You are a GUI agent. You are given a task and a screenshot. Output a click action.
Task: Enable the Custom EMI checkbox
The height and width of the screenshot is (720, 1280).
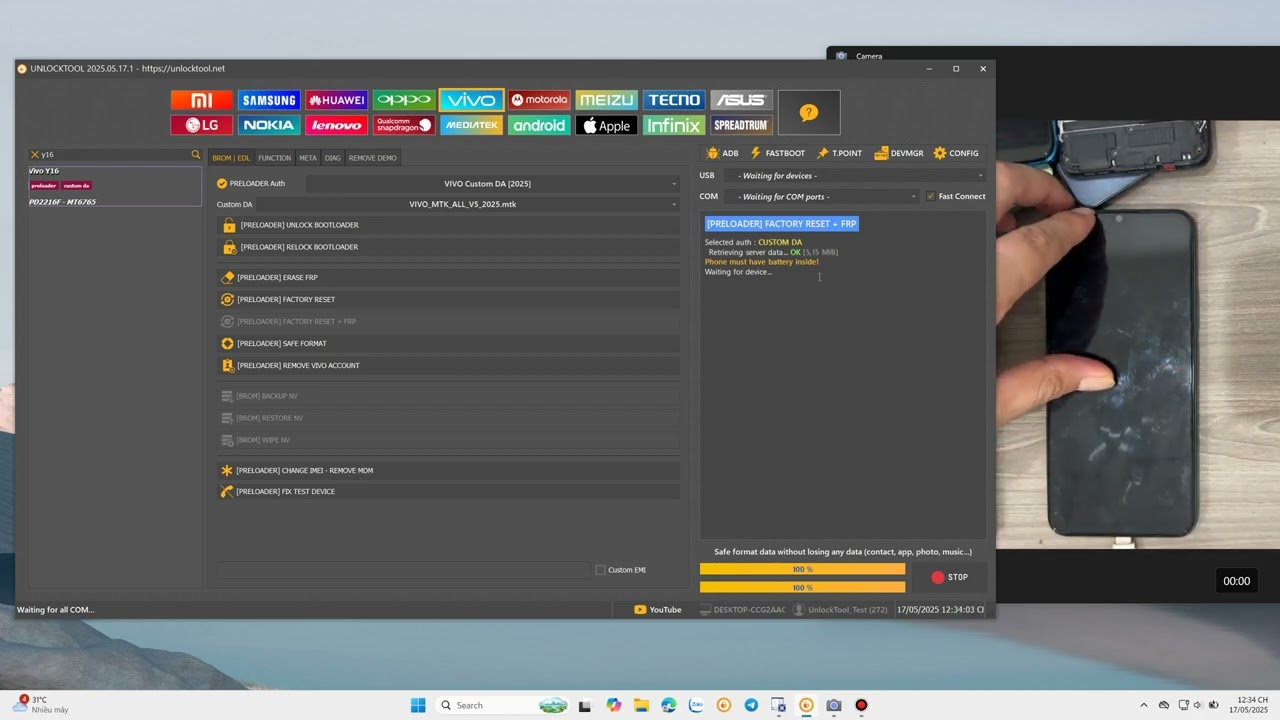coord(600,570)
